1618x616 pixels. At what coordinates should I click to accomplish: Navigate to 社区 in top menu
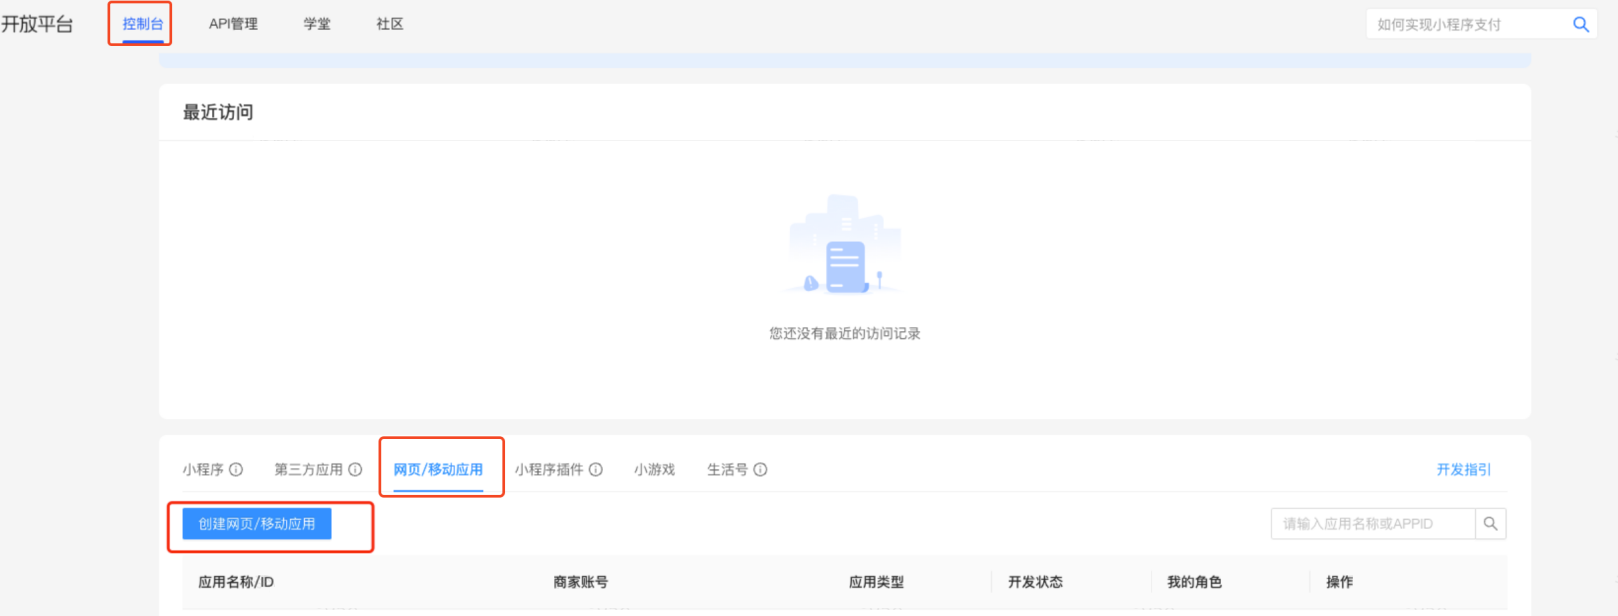tap(390, 24)
